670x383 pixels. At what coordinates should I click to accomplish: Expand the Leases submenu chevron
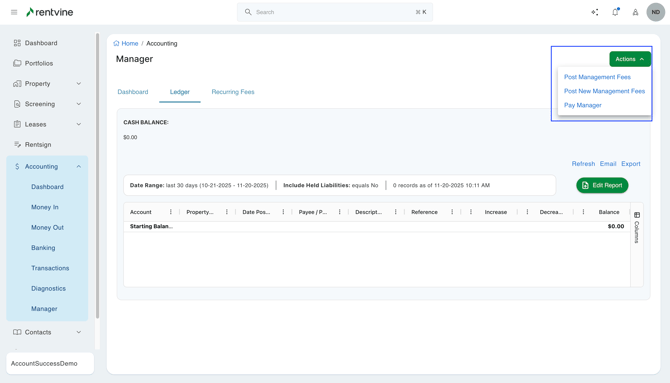click(79, 124)
